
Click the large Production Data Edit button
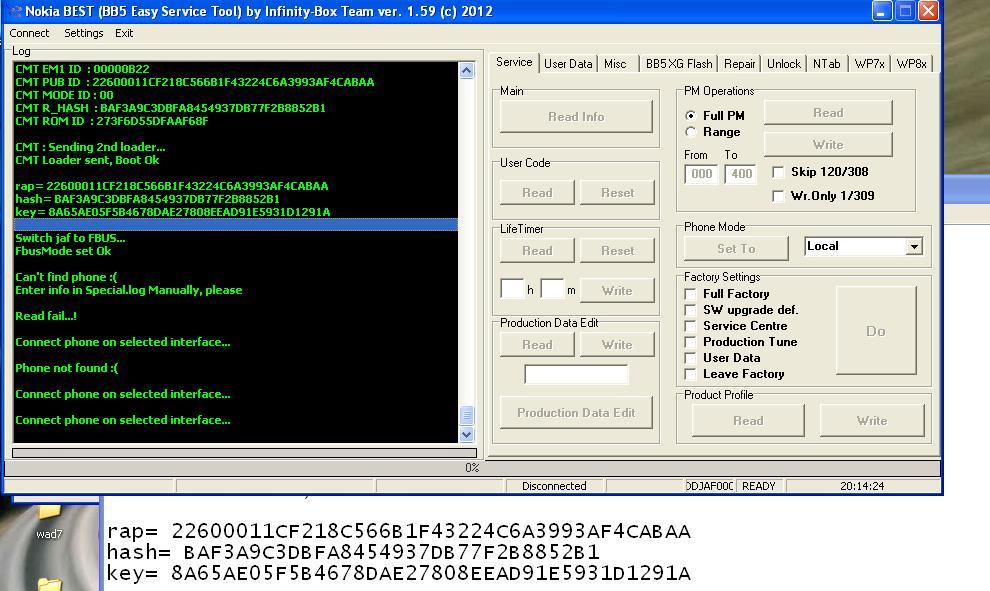point(576,413)
